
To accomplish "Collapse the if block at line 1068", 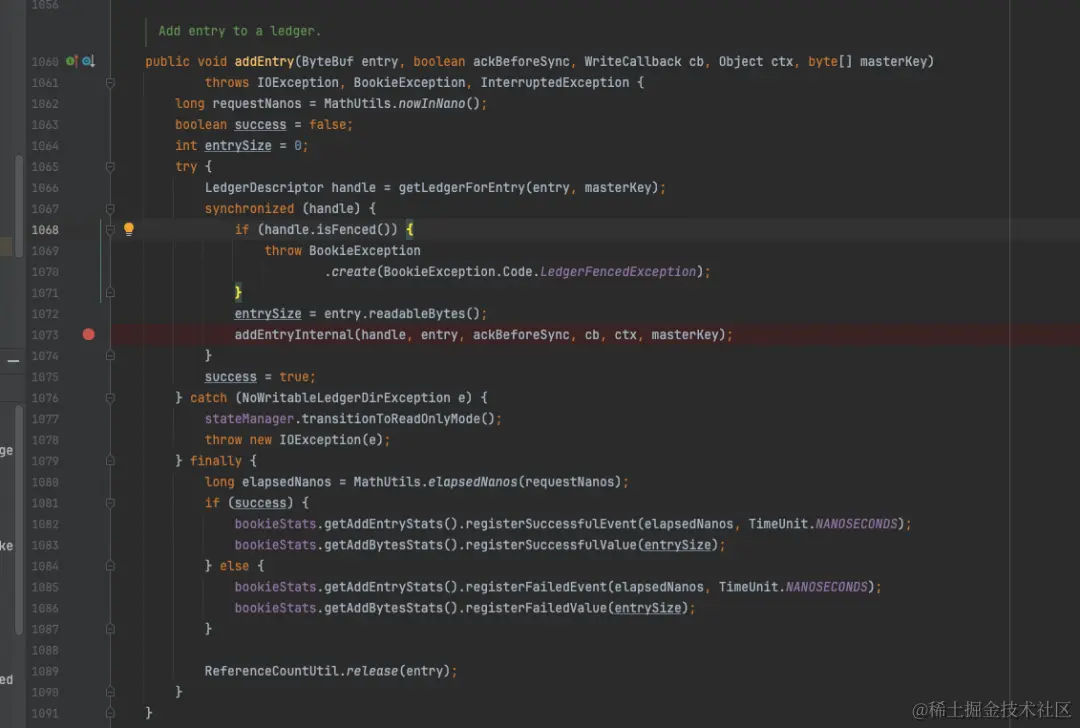I will (110, 229).
